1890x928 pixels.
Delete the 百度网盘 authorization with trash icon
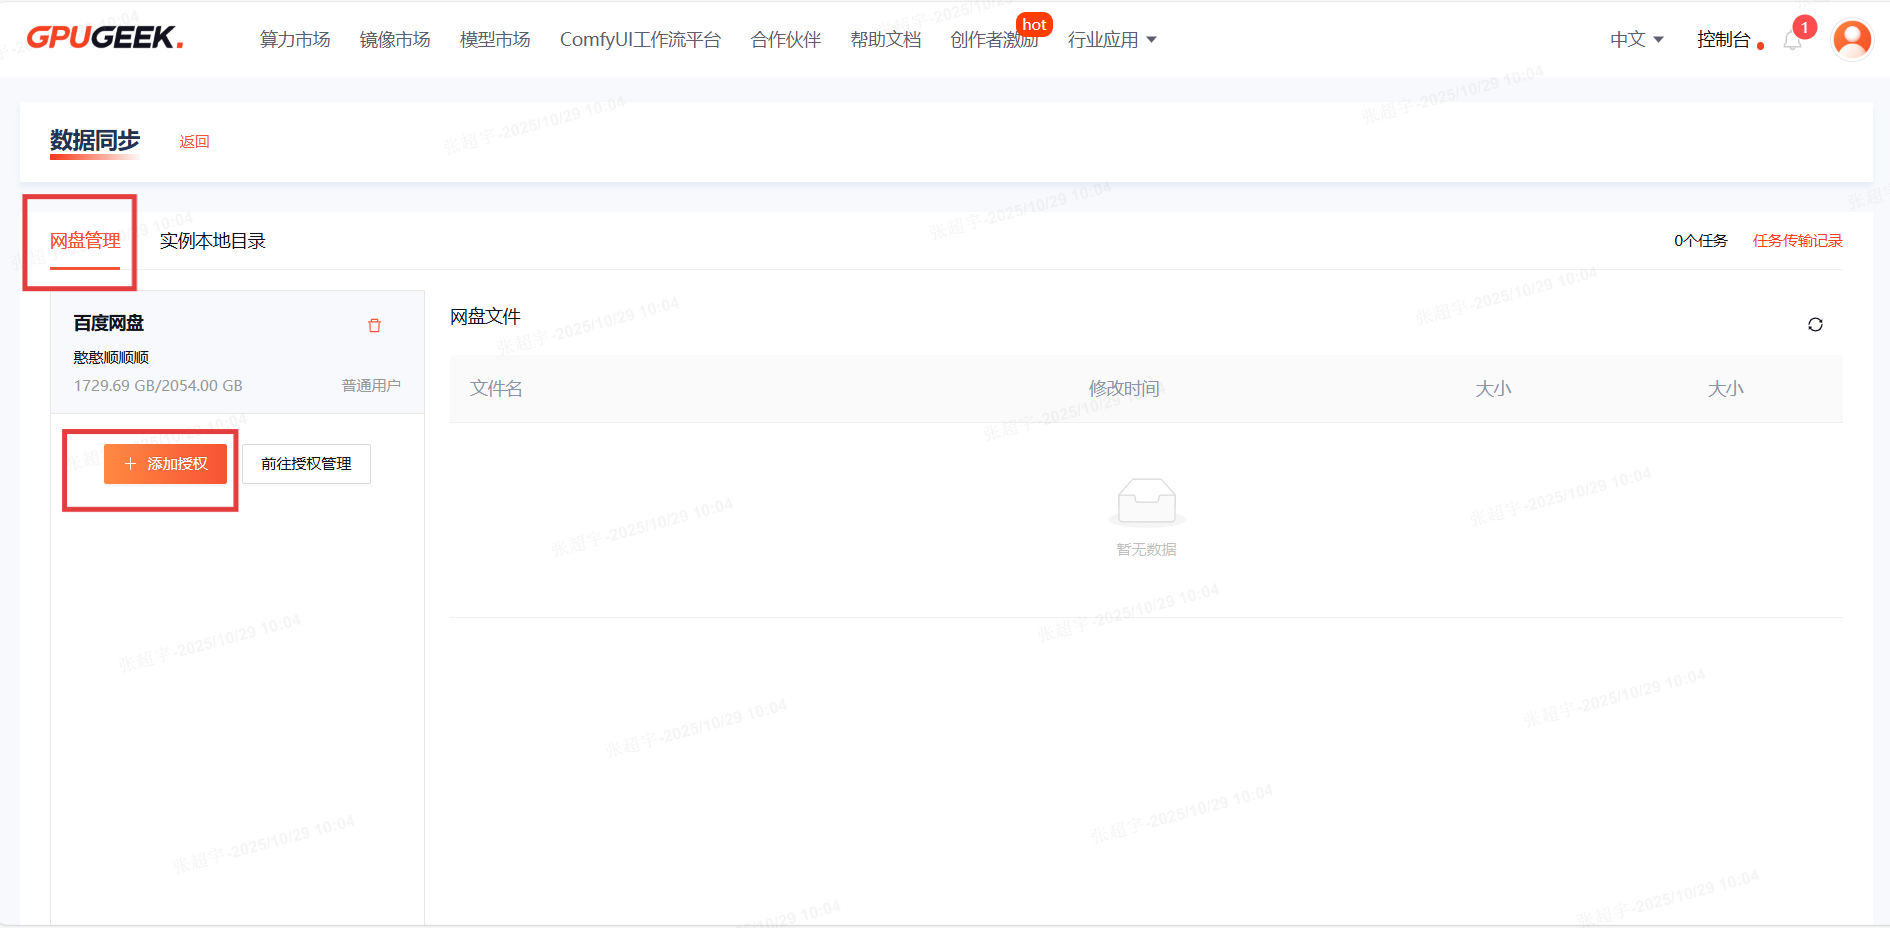374,325
